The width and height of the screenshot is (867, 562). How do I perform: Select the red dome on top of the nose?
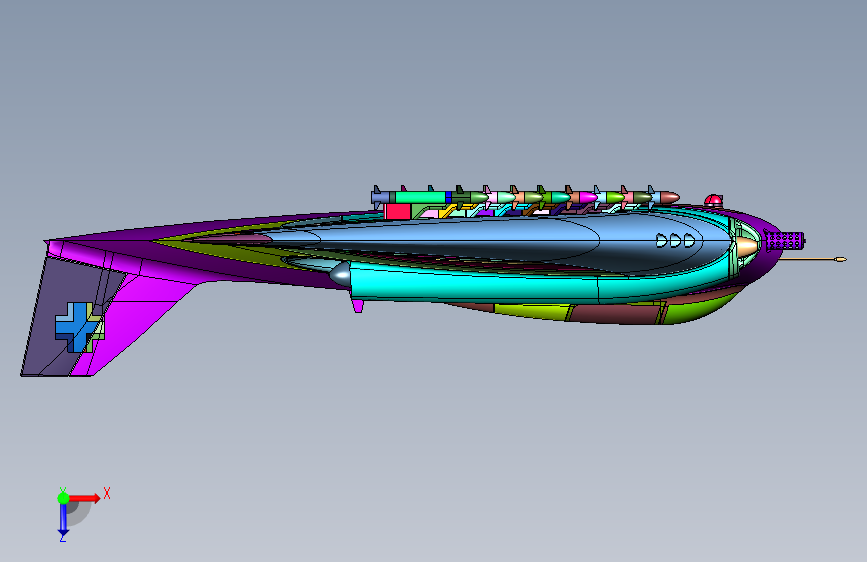coord(713,200)
